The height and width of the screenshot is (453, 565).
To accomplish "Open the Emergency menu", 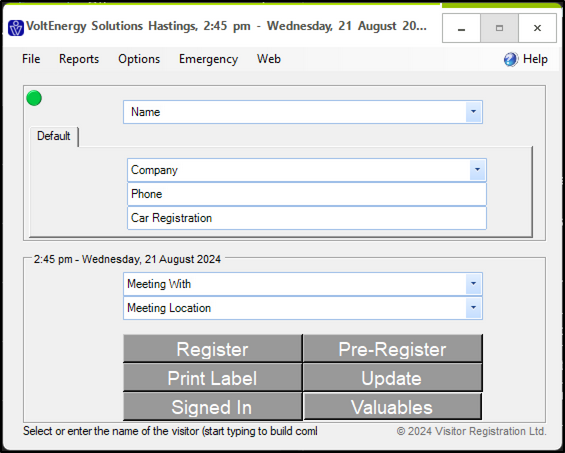I will point(208,59).
